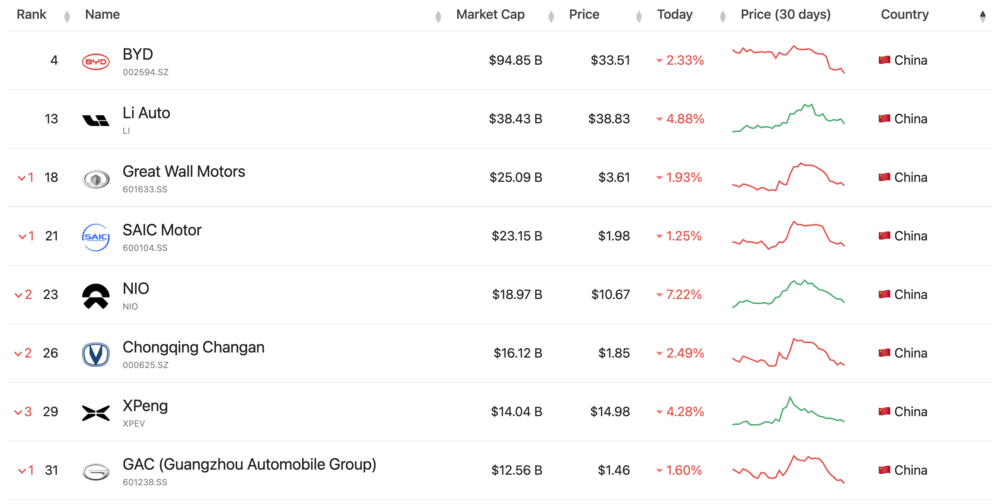The width and height of the screenshot is (1000, 504).
Task: Click the NIO logo icon
Action: (x=96, y=296)
